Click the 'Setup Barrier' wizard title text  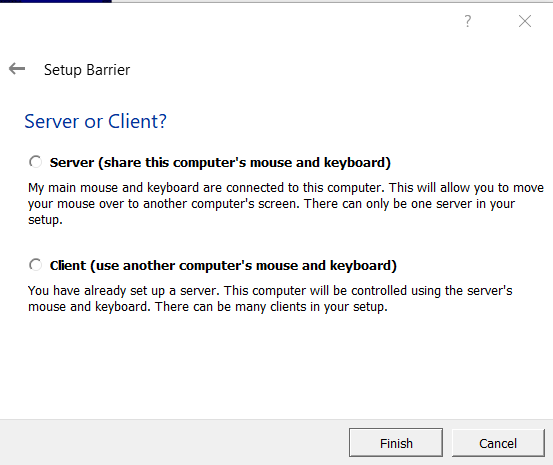click(87, 70)
